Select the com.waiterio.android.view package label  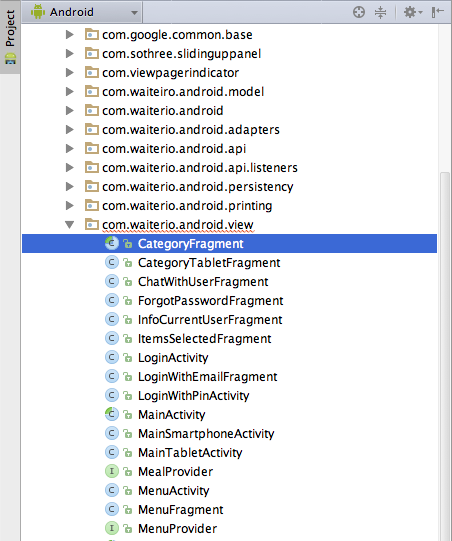178,225
